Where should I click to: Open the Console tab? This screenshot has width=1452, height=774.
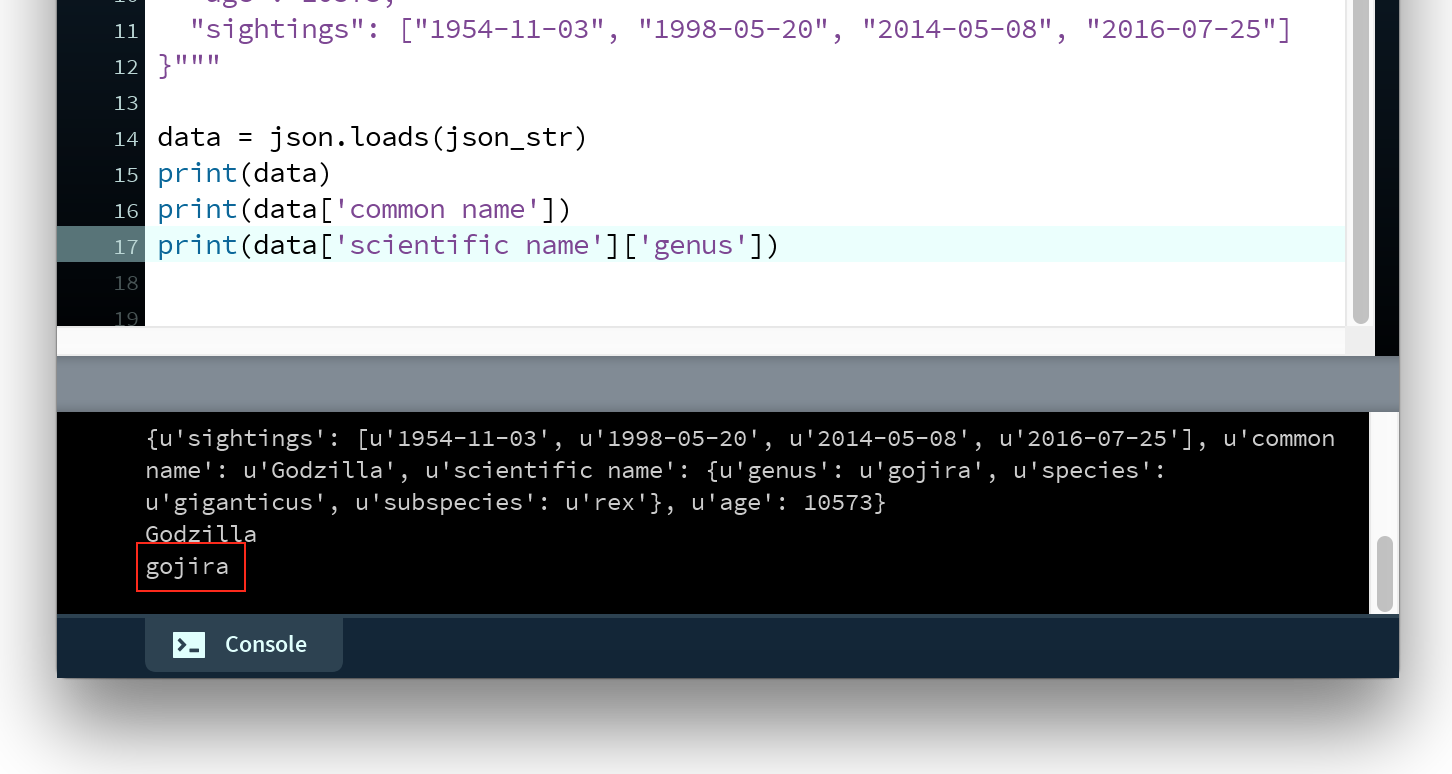pyautogui.click(x=243, y=644)
